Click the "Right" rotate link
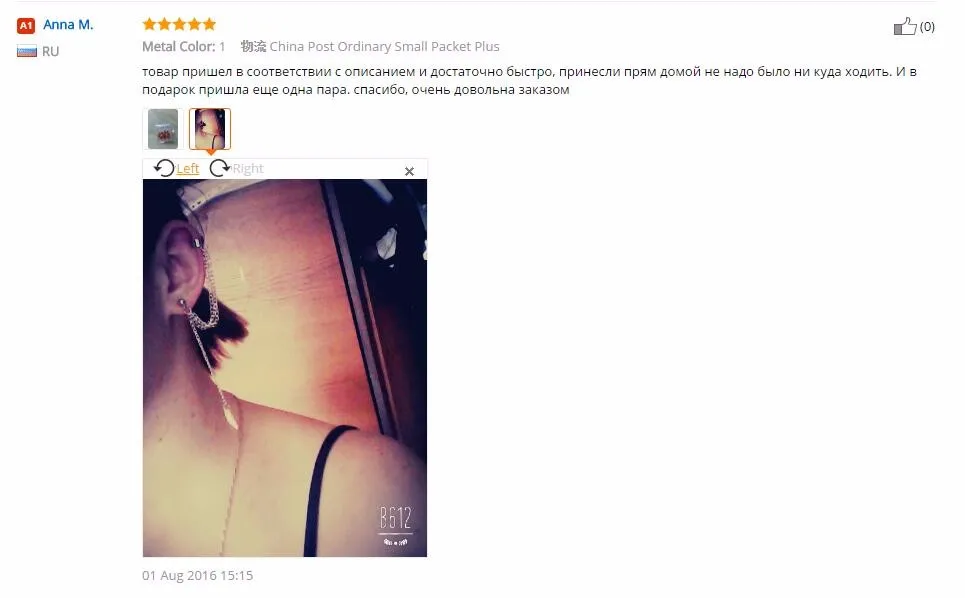Screen dimensions: 965x598 (248, 169)
